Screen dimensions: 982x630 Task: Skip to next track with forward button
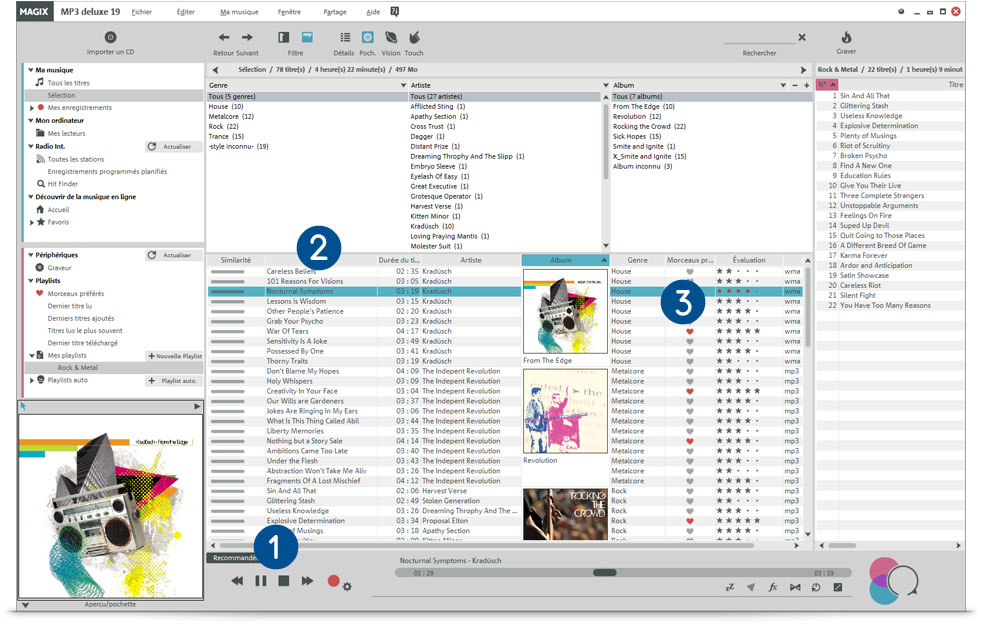coord(307,581)
